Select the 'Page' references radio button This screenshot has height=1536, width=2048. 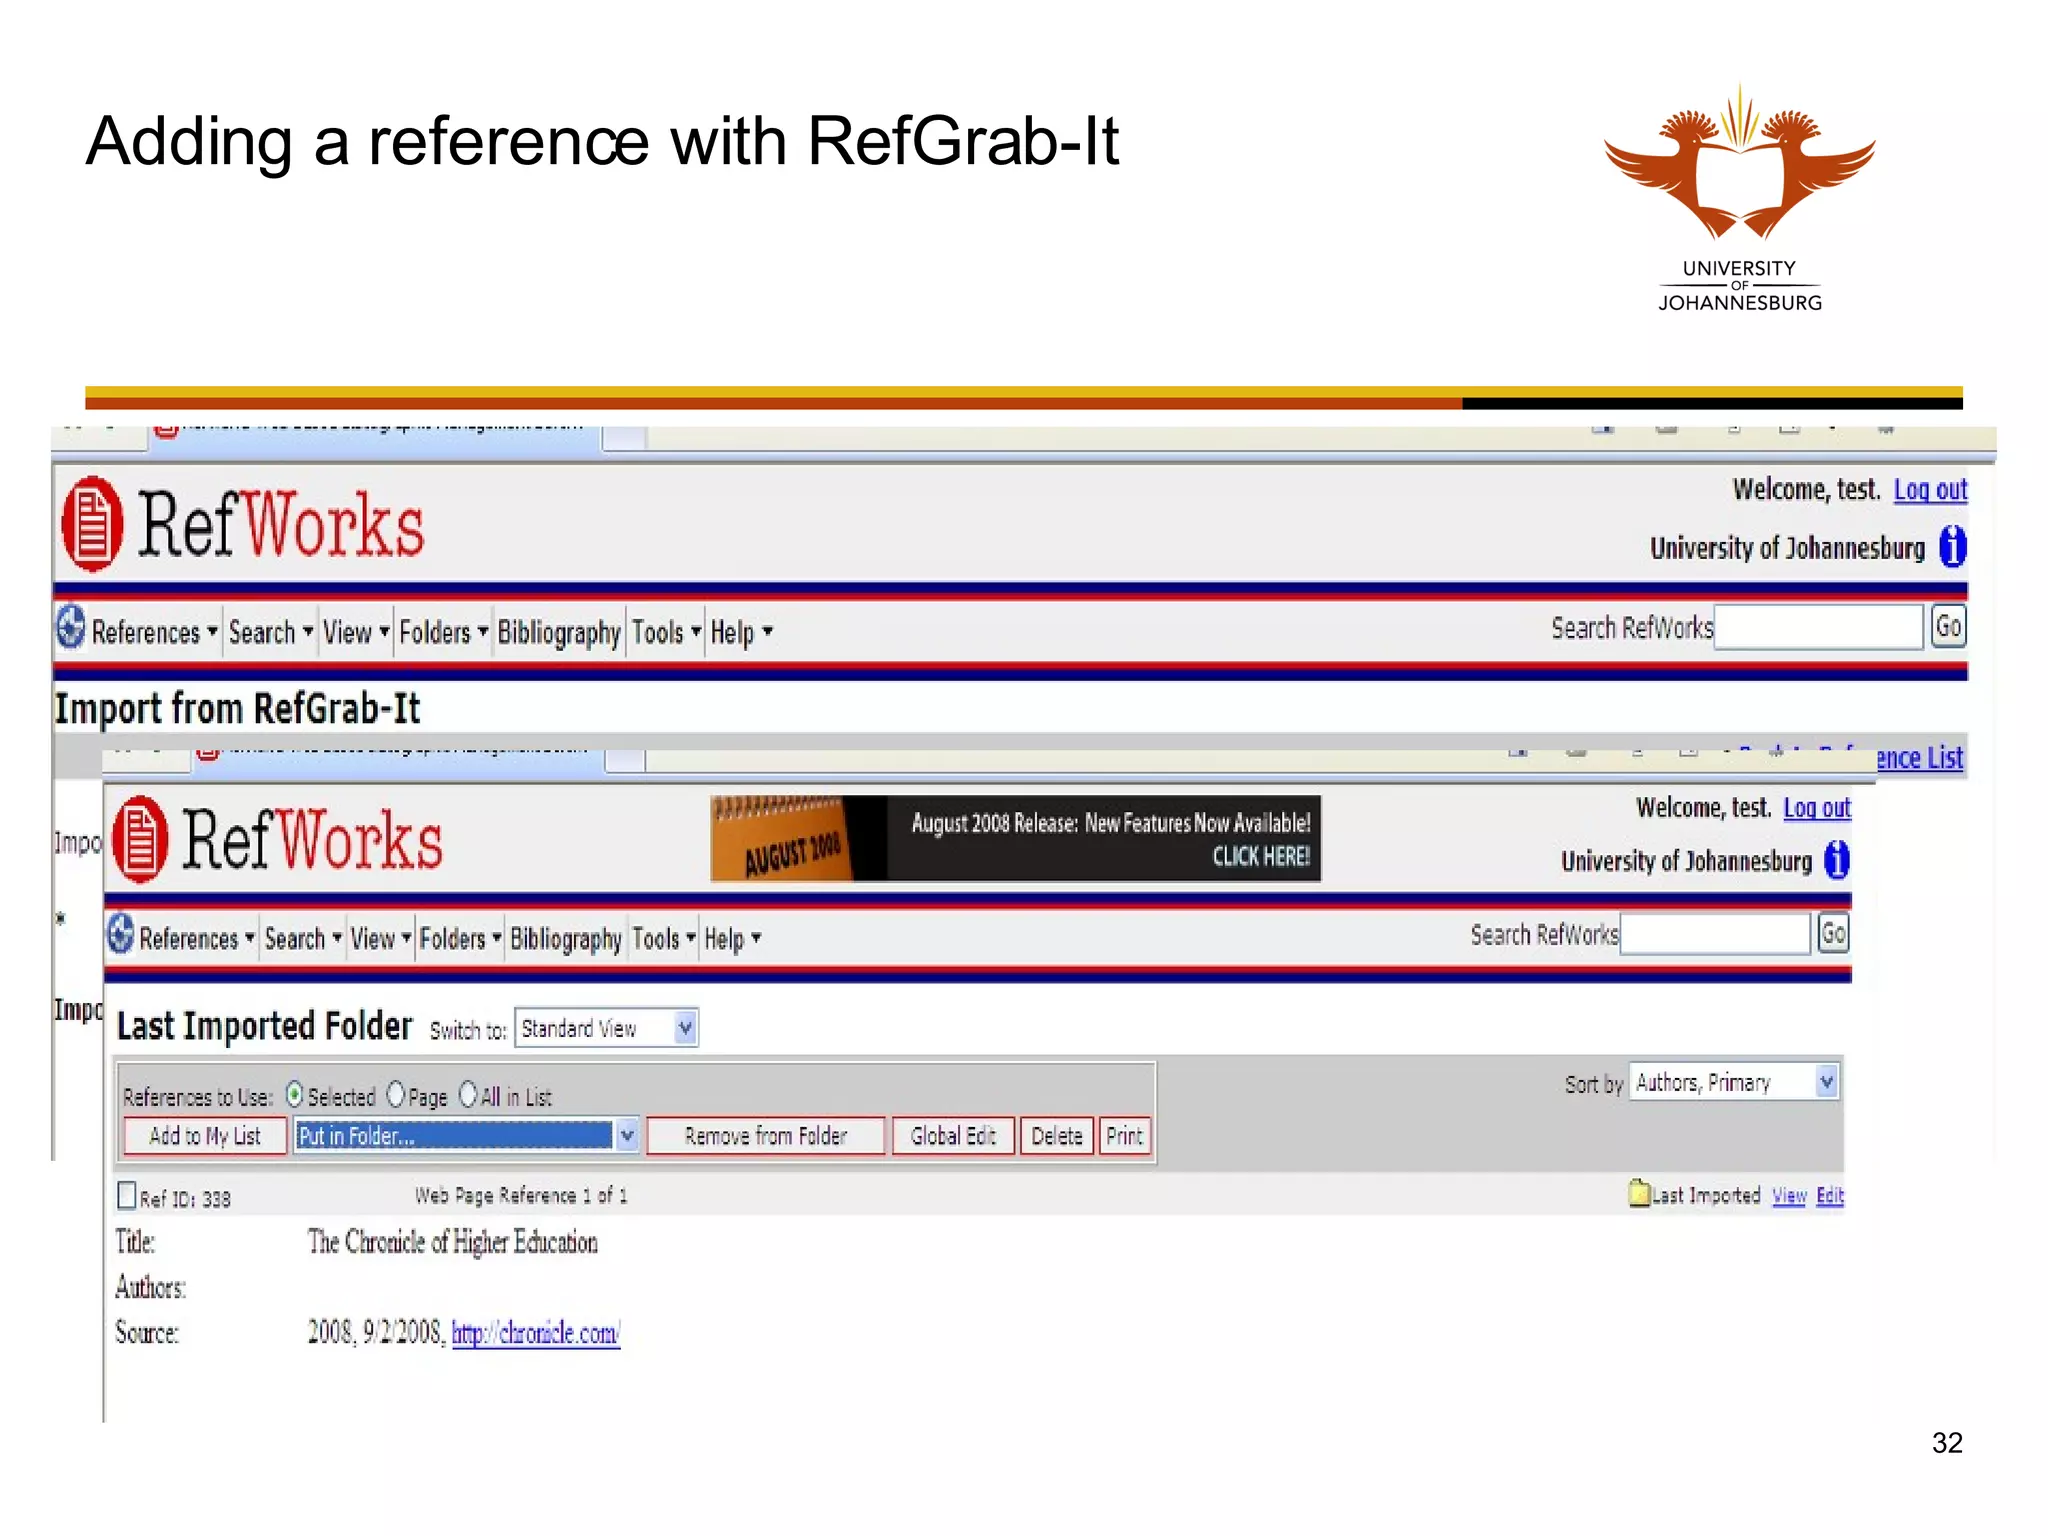pos(396,1095)
